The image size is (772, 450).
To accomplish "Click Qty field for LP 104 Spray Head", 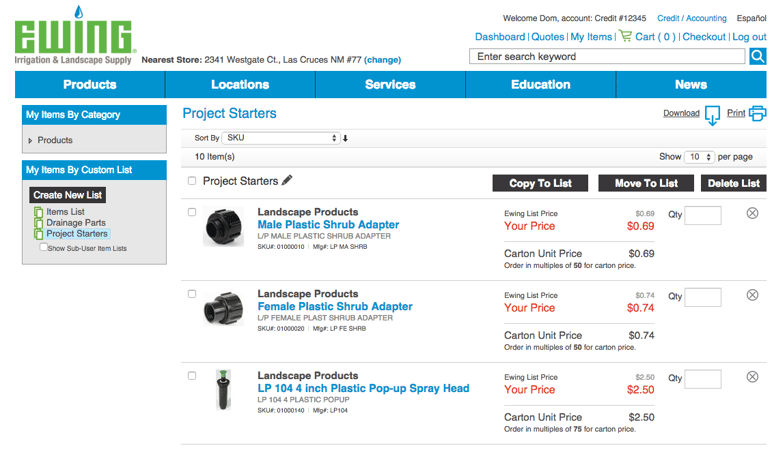I will (703, 379).
